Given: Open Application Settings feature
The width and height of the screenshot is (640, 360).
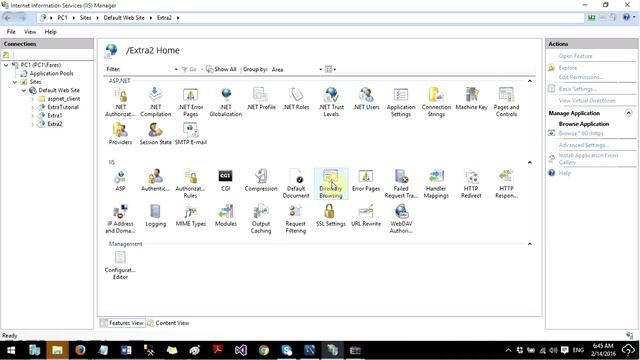Looking at the screenshot, I should point(401,102).
